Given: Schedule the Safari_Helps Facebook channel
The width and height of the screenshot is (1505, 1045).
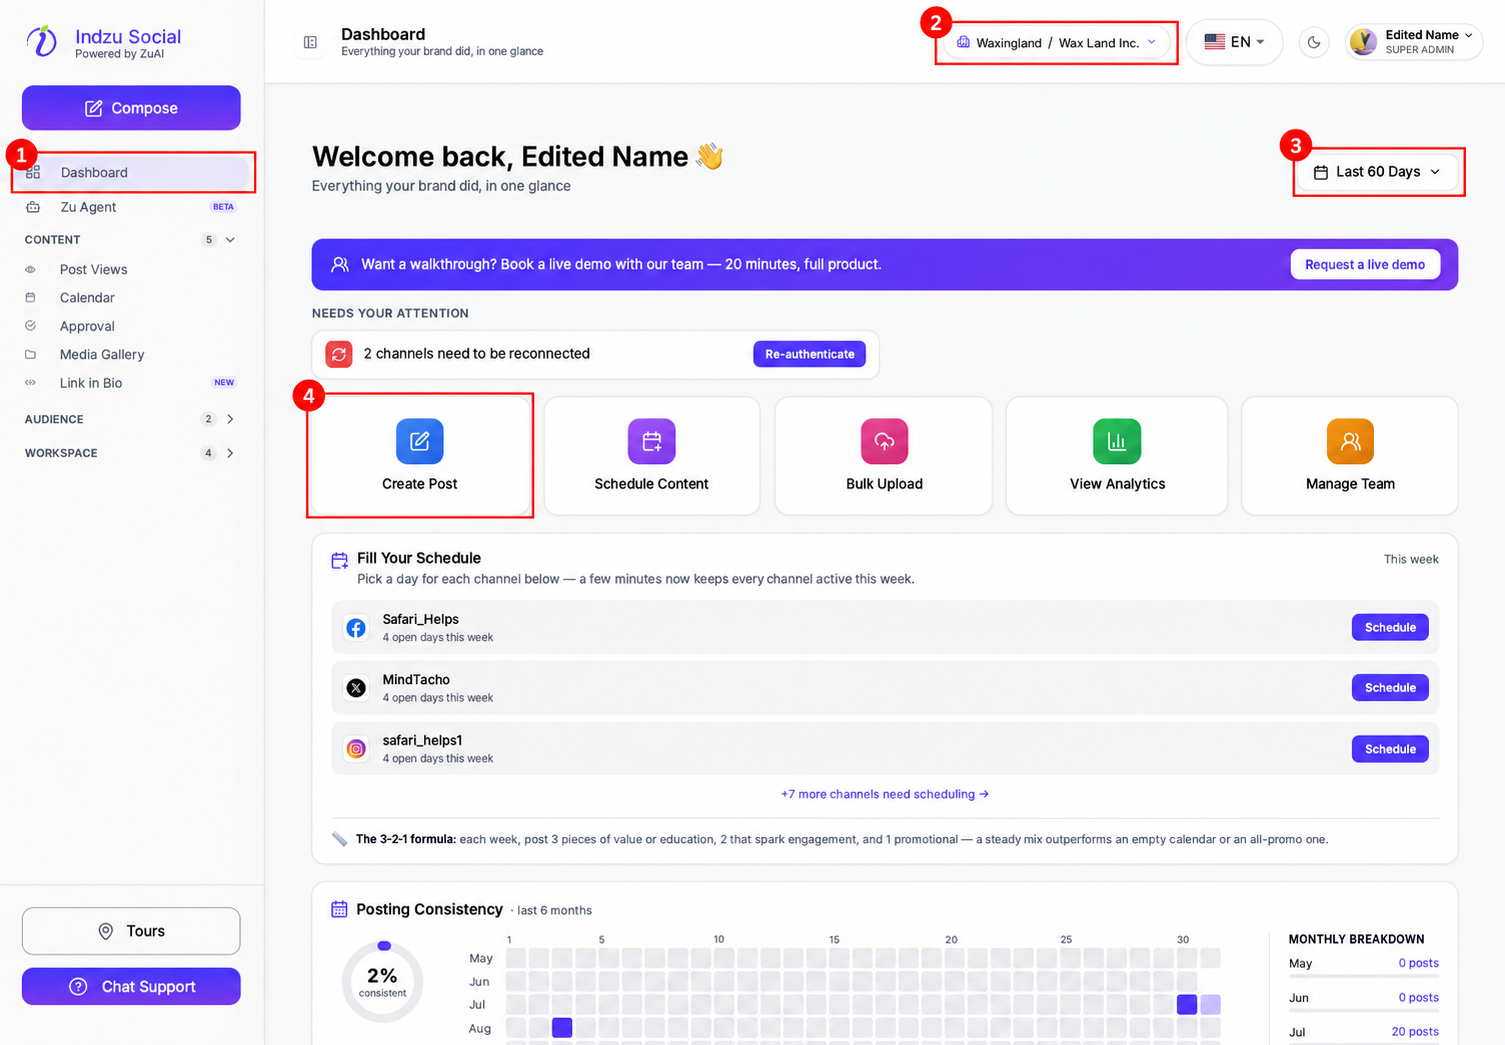Looking at the screenshot, I should [1390, 627].
